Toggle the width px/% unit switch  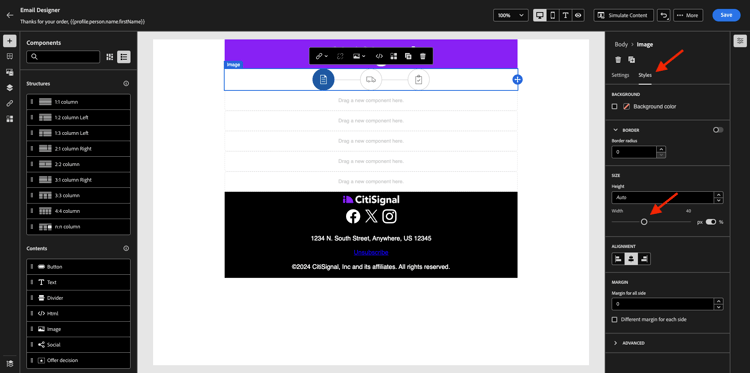[x=711, y=222]
